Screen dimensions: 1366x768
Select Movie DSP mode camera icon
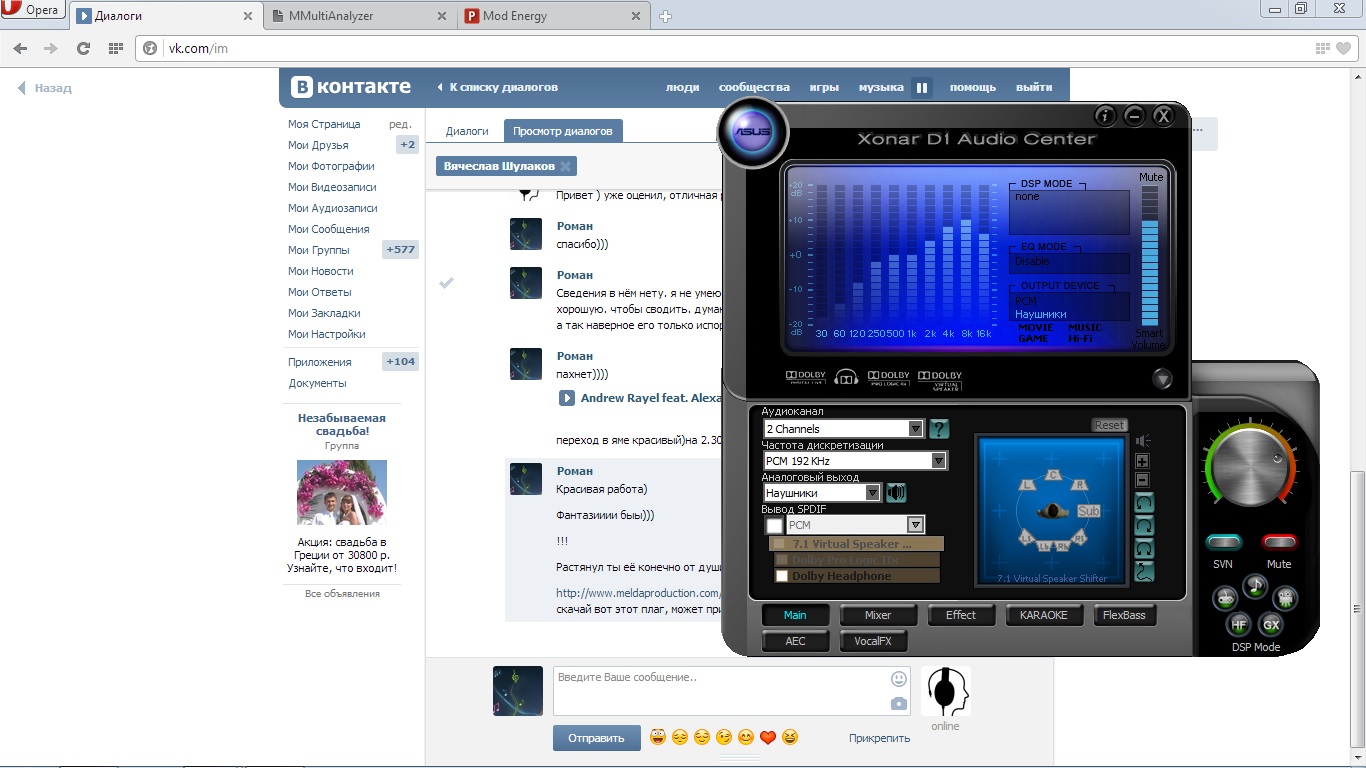click(x=1286, y=599)
